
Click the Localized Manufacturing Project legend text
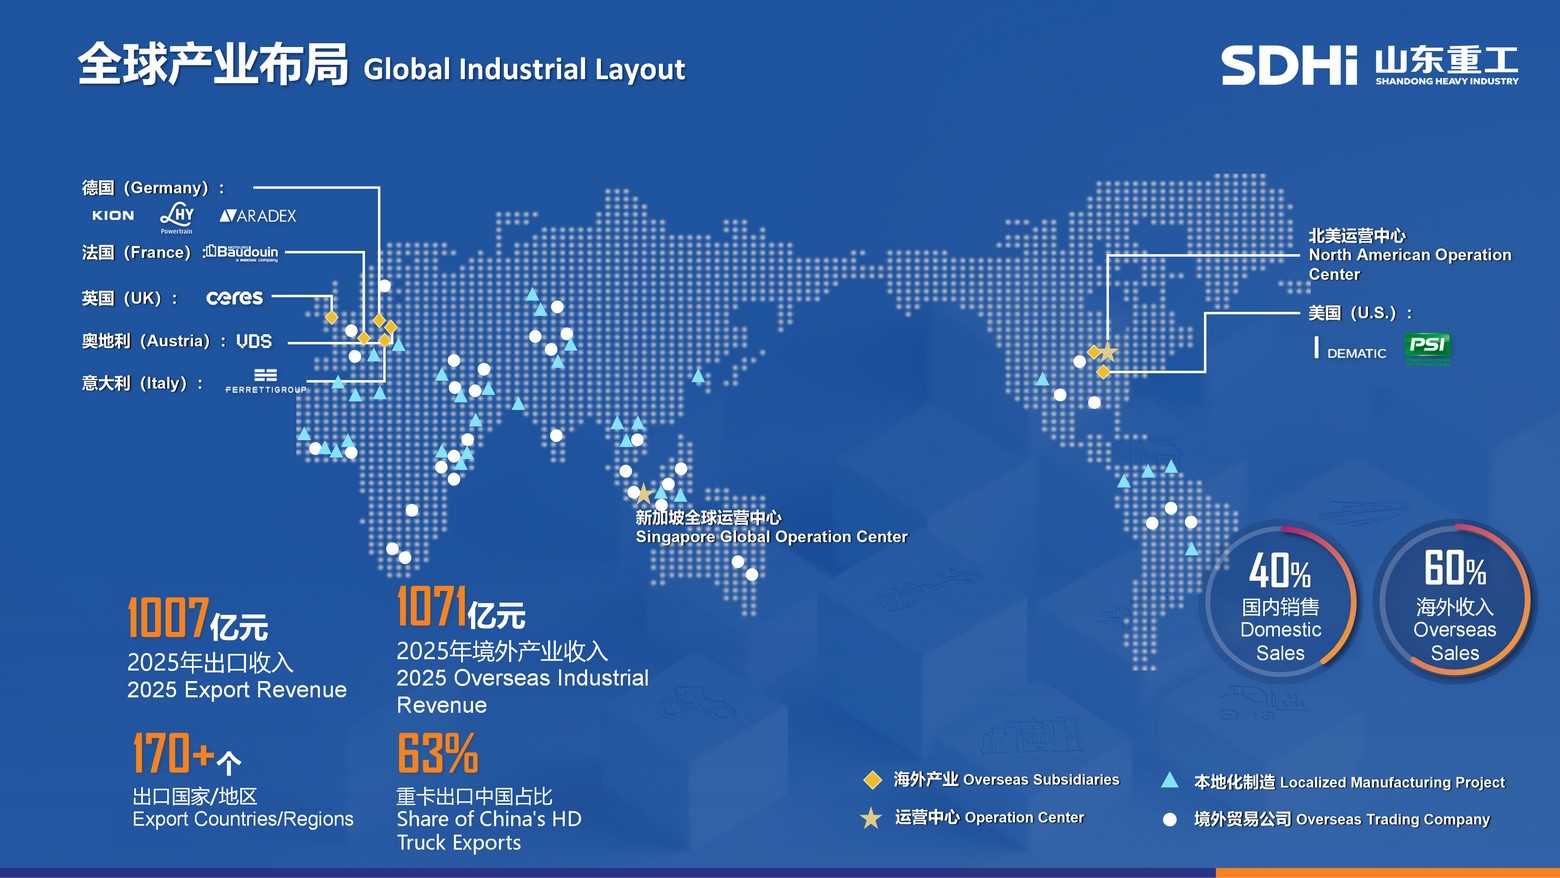pyautogui.click(x=1349, y=782)
